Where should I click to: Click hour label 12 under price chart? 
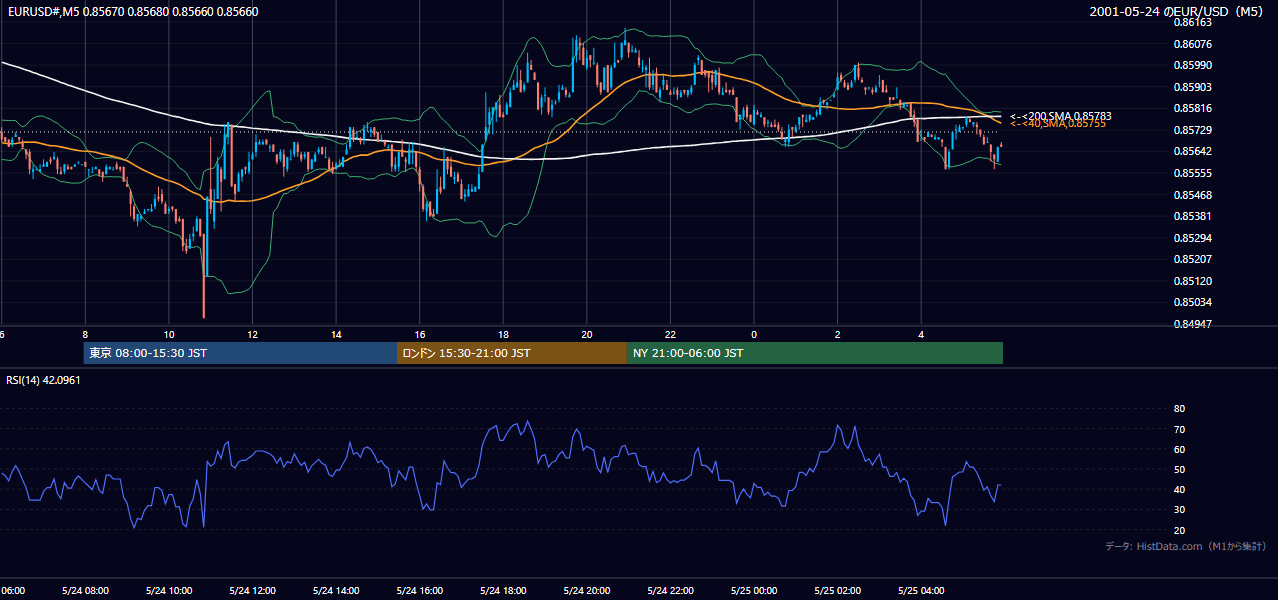(x=253, y=334)
